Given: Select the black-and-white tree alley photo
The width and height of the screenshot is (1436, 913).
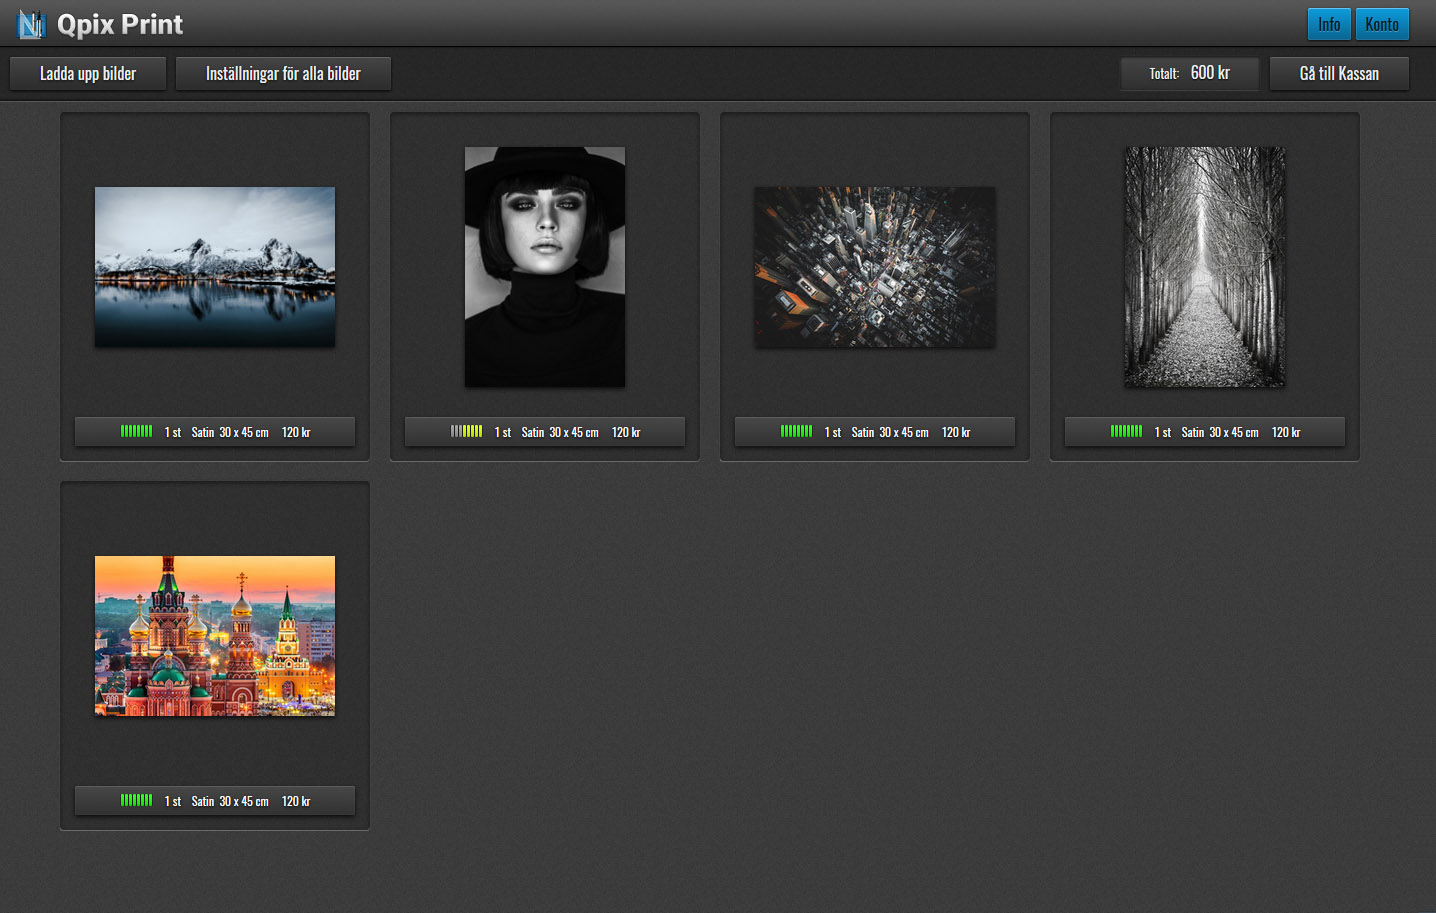Looking at the screenshot, I should coord(1205,267).
